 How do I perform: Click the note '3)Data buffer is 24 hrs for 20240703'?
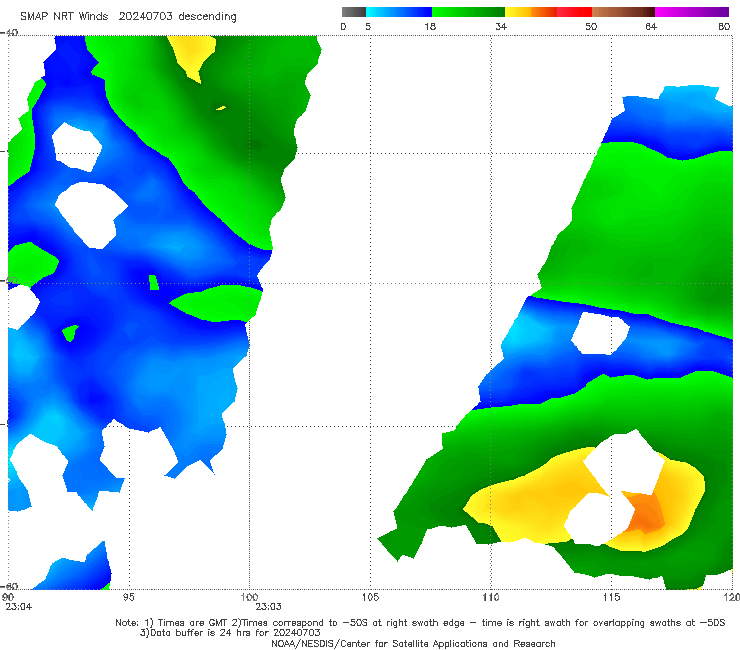(230, 633)
